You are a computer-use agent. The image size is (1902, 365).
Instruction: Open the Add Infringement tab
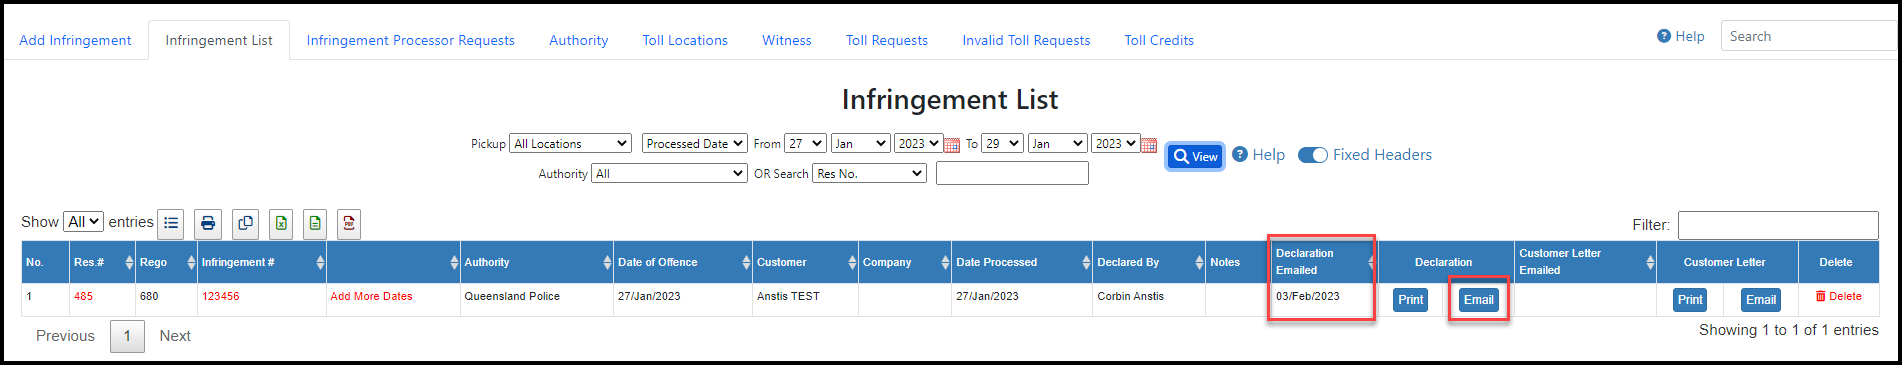[x=75, y=40]
